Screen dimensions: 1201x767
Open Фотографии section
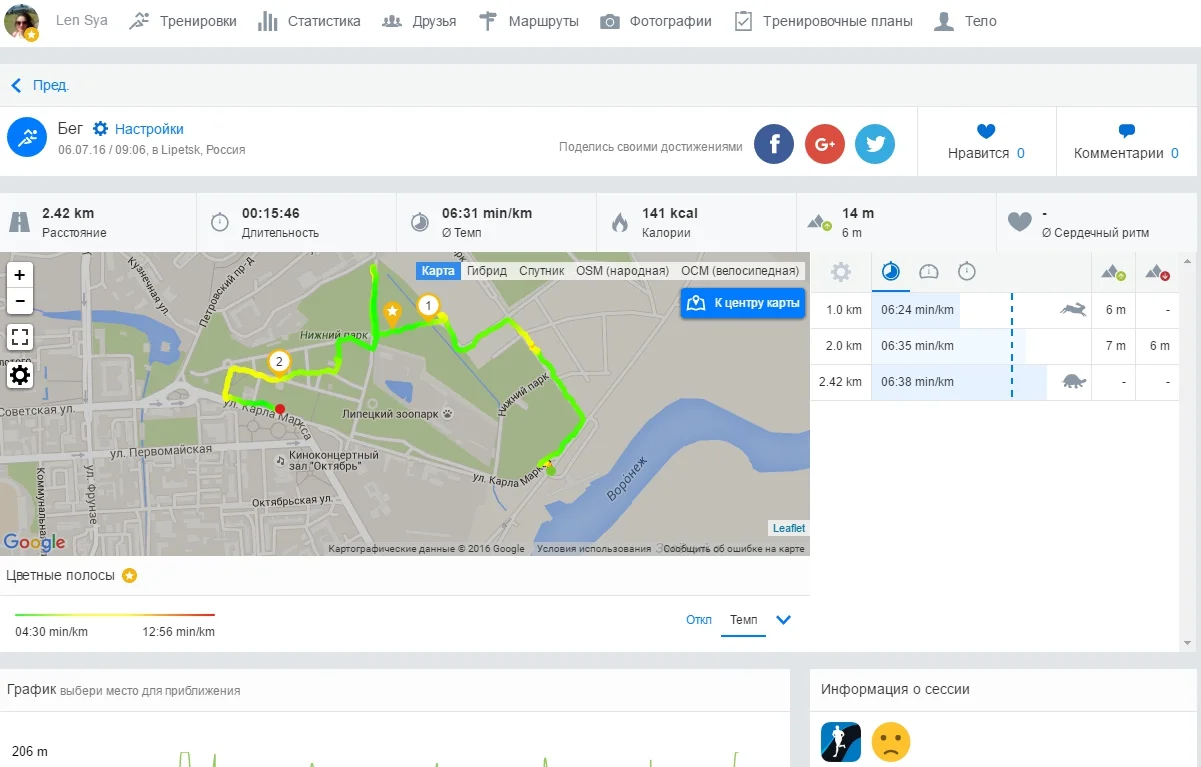pyautogui.click(x=656, y=21)
